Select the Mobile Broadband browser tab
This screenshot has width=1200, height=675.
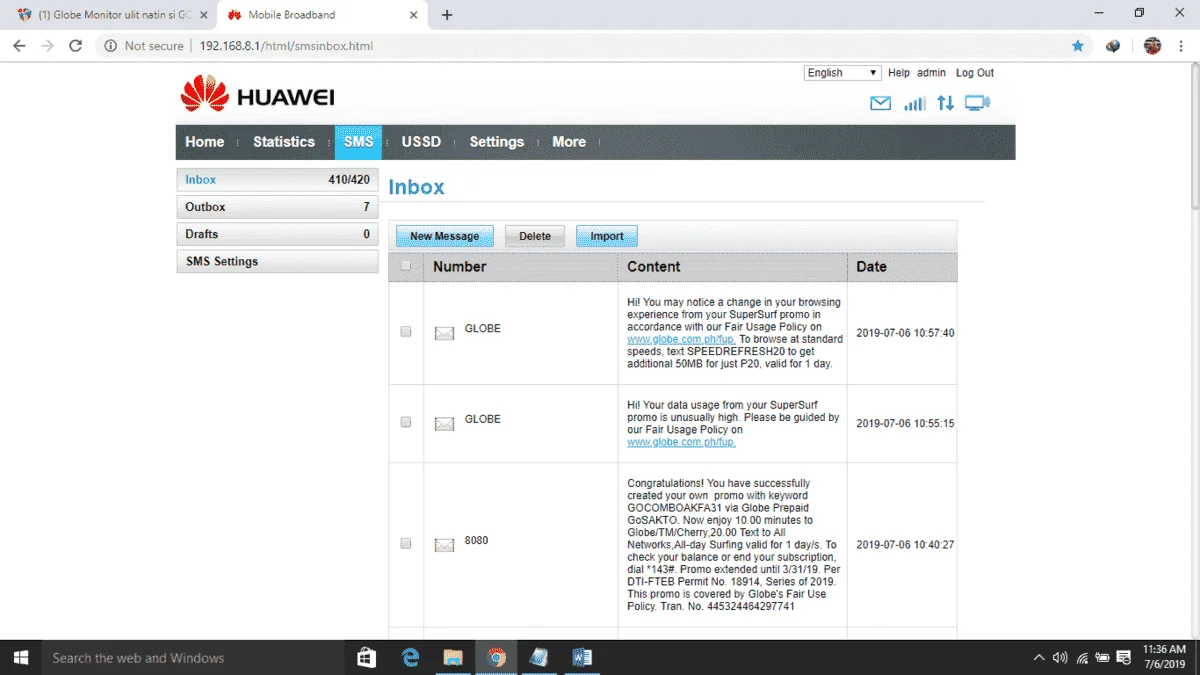[320, 15]
